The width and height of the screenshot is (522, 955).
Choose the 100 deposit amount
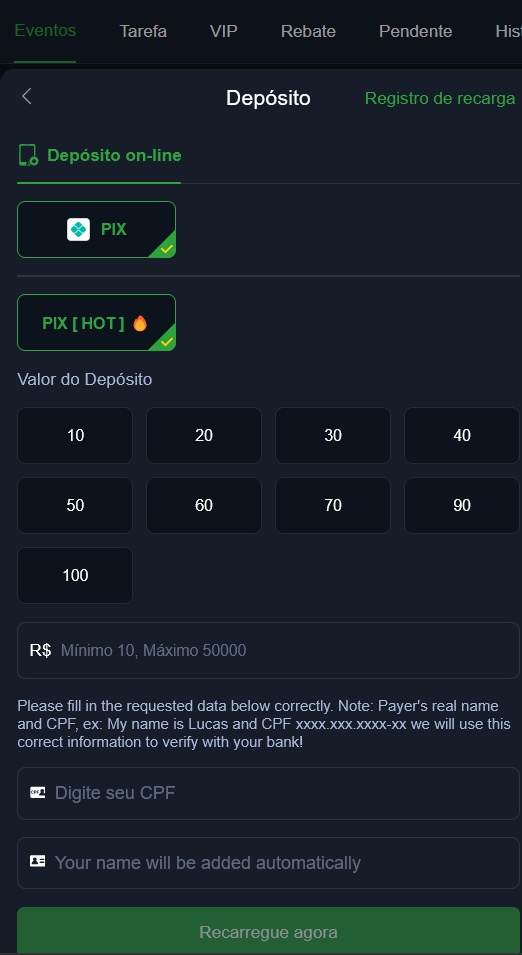point(75,576)
